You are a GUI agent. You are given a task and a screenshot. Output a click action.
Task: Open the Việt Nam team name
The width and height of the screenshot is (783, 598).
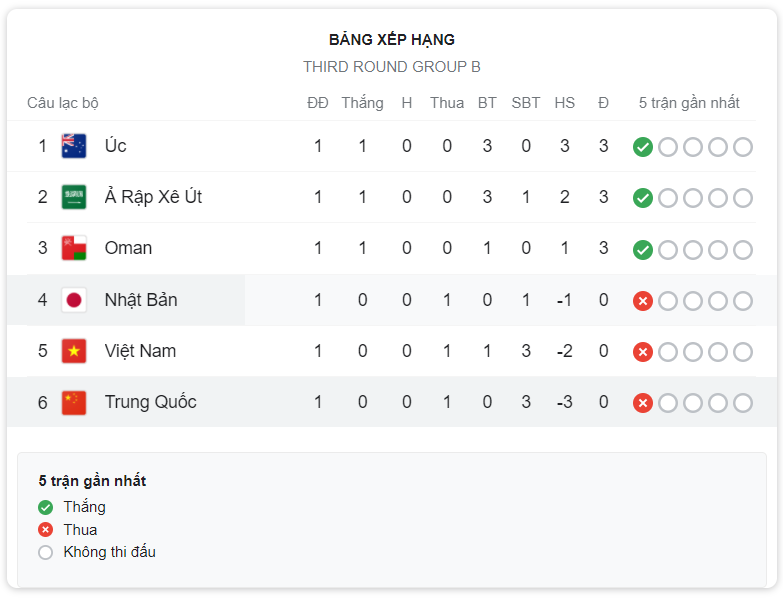tap(140, 351)
